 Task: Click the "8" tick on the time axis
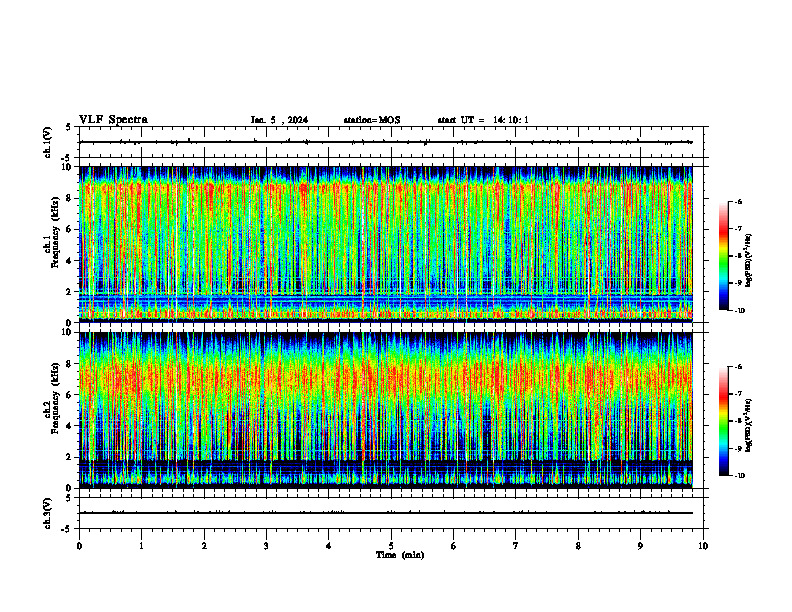(578, 546)
